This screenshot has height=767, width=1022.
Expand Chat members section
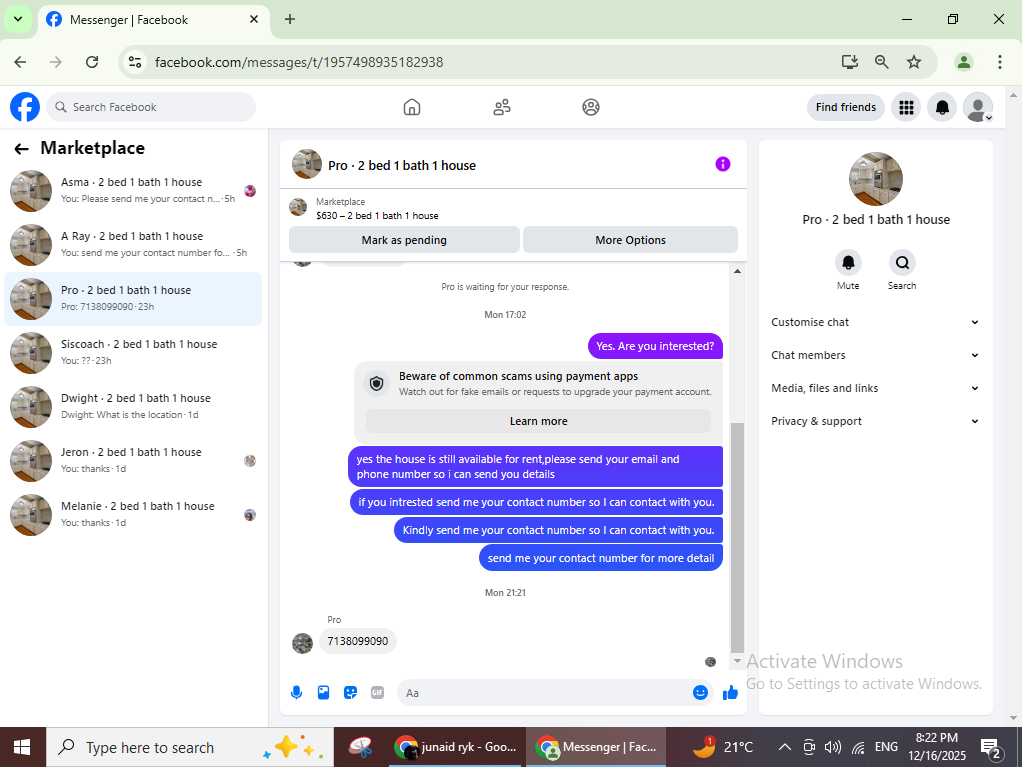pos(875,355)
